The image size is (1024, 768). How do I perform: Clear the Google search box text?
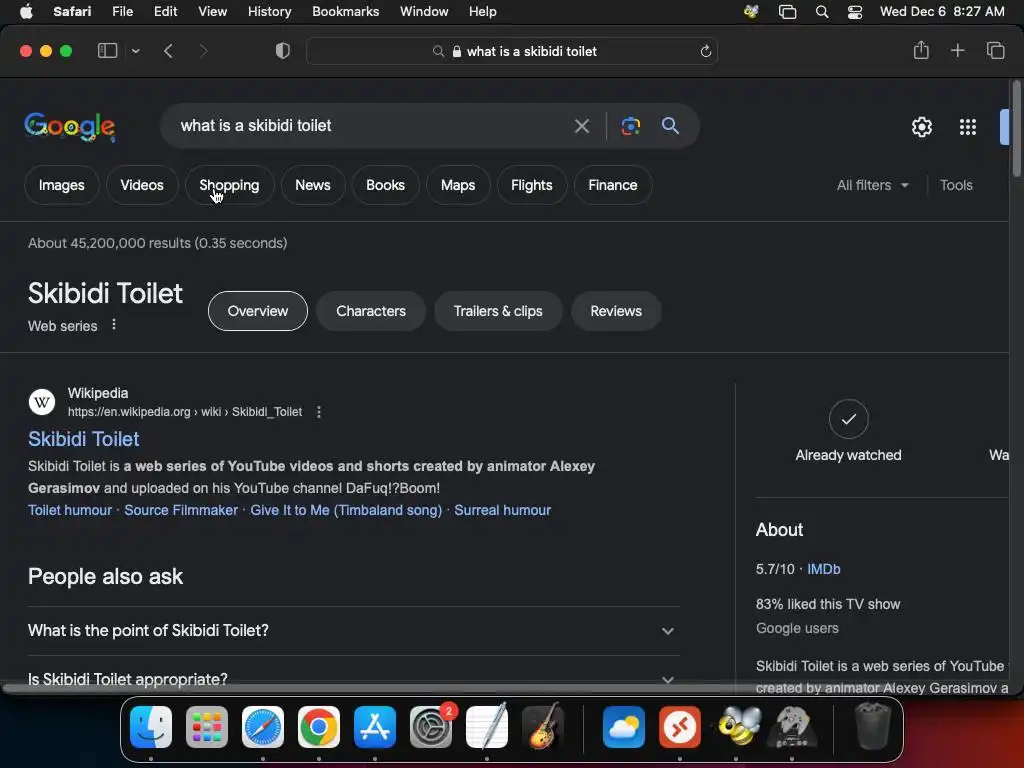click(x=581, y=126)
